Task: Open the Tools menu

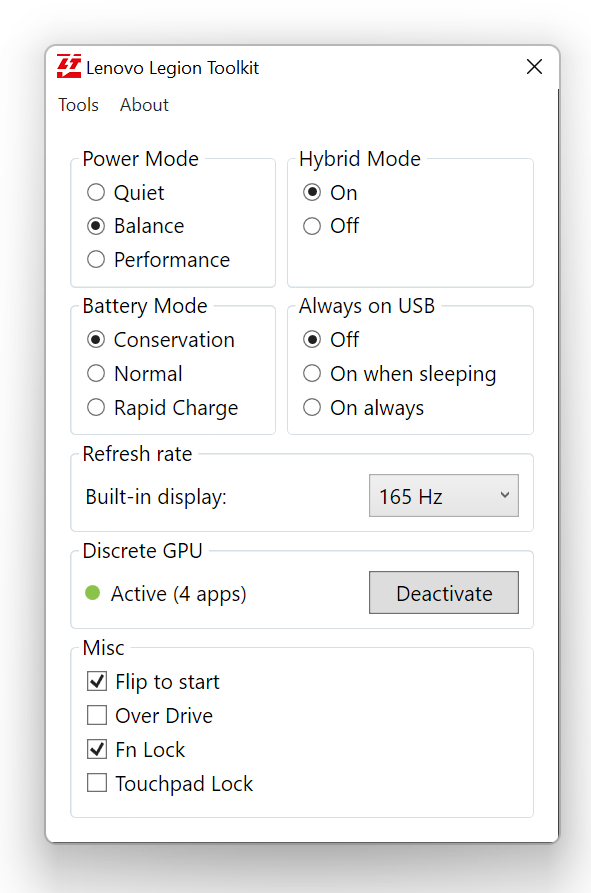Action: [79, 105]
